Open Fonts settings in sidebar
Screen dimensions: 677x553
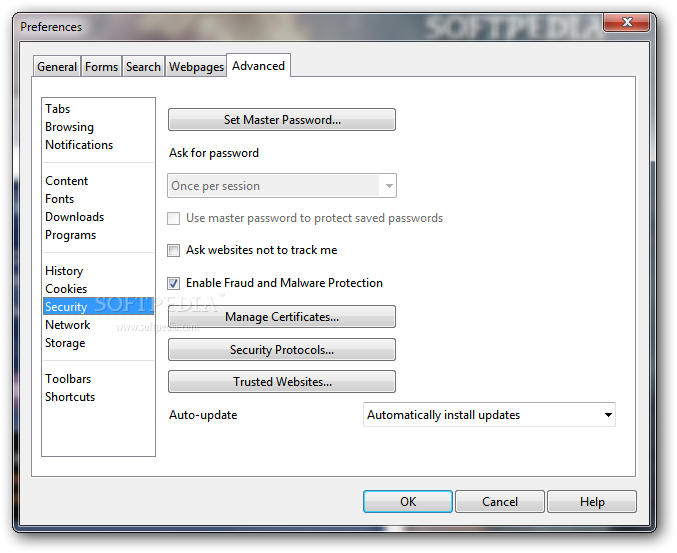(x=98, y=199)
